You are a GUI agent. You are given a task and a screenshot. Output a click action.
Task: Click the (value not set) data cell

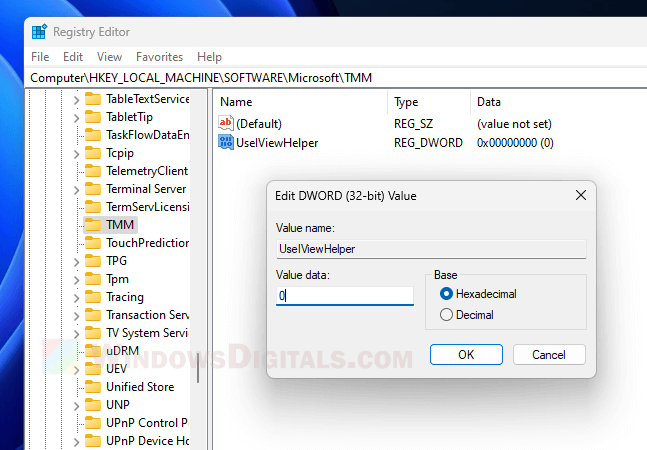point(514,124)
